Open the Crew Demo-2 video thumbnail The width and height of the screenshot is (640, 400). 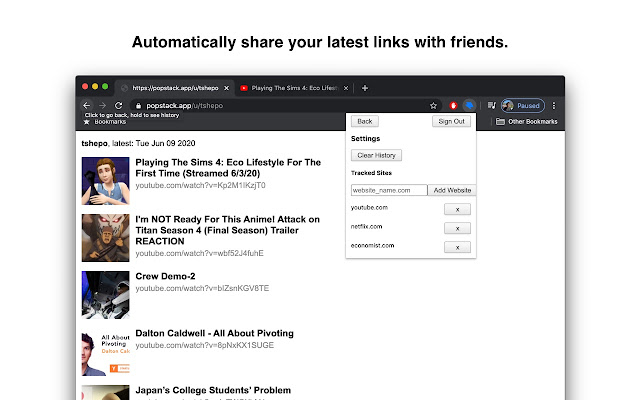click(x=105, y=294)
